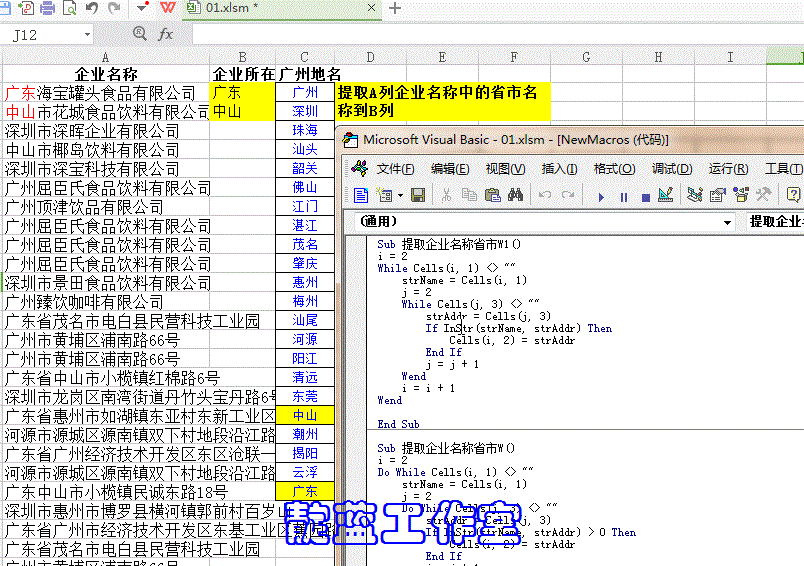Open Find with the binoculars icon
The width and height of the screenshot is (804, 566).
(515, 195)
